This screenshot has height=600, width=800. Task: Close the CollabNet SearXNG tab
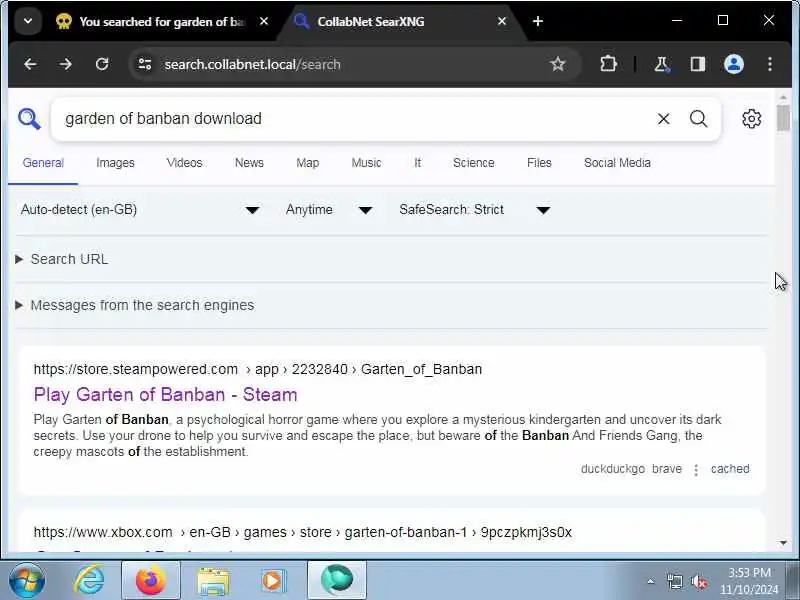pyautogui.click(x=502, y=21)
